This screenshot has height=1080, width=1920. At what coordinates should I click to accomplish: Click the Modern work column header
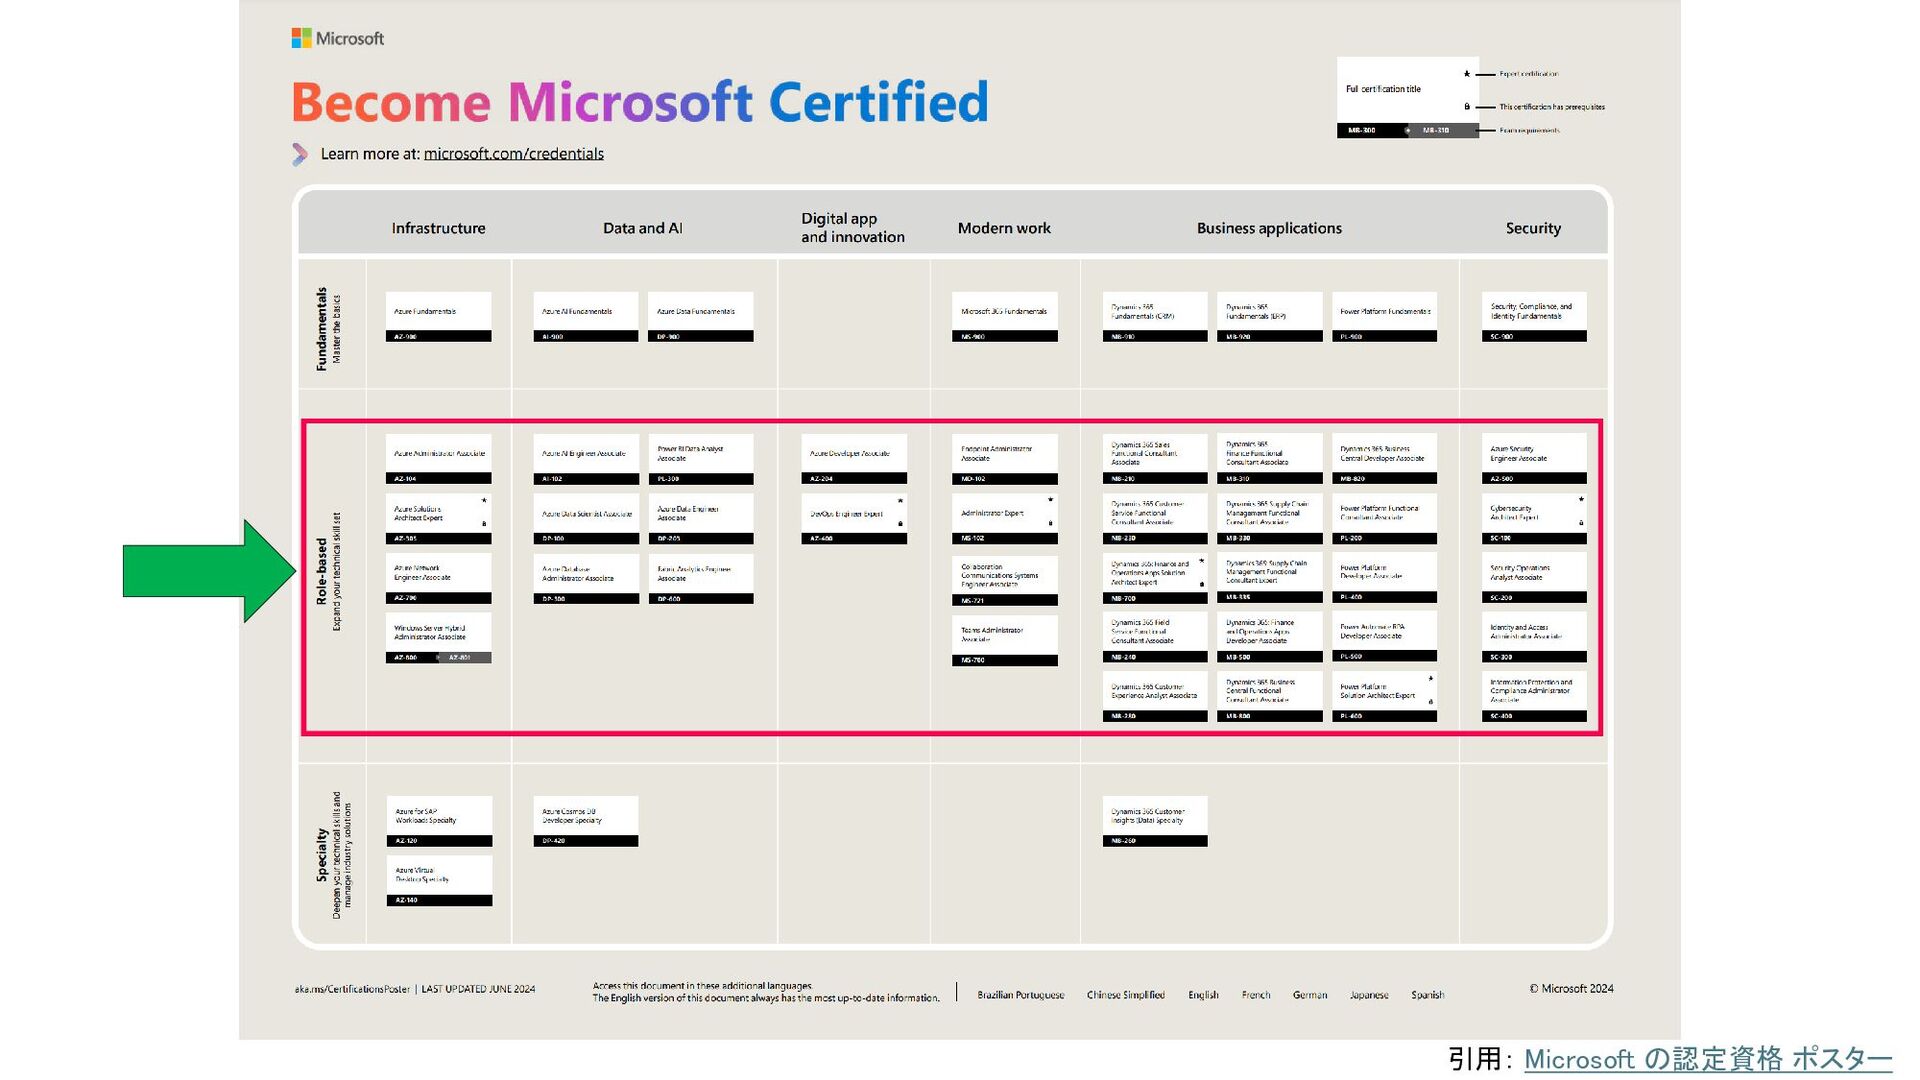1004,228
